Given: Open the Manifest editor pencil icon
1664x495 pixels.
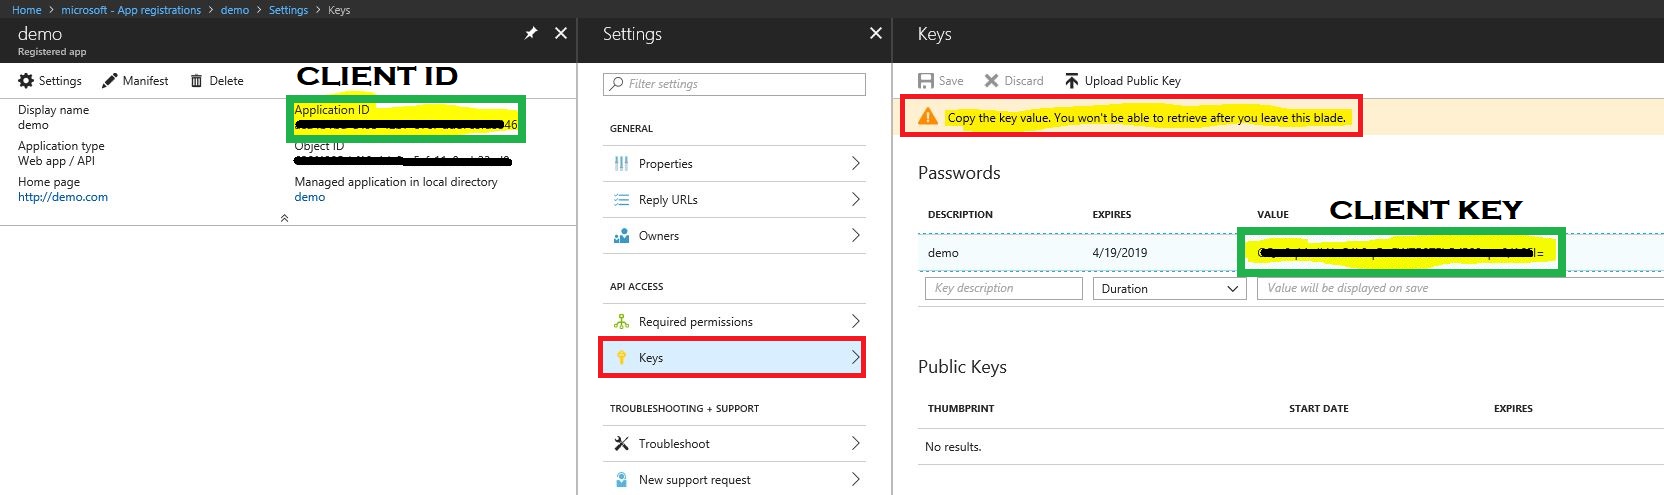Looking at the screenshot, I should coord(110,81).
